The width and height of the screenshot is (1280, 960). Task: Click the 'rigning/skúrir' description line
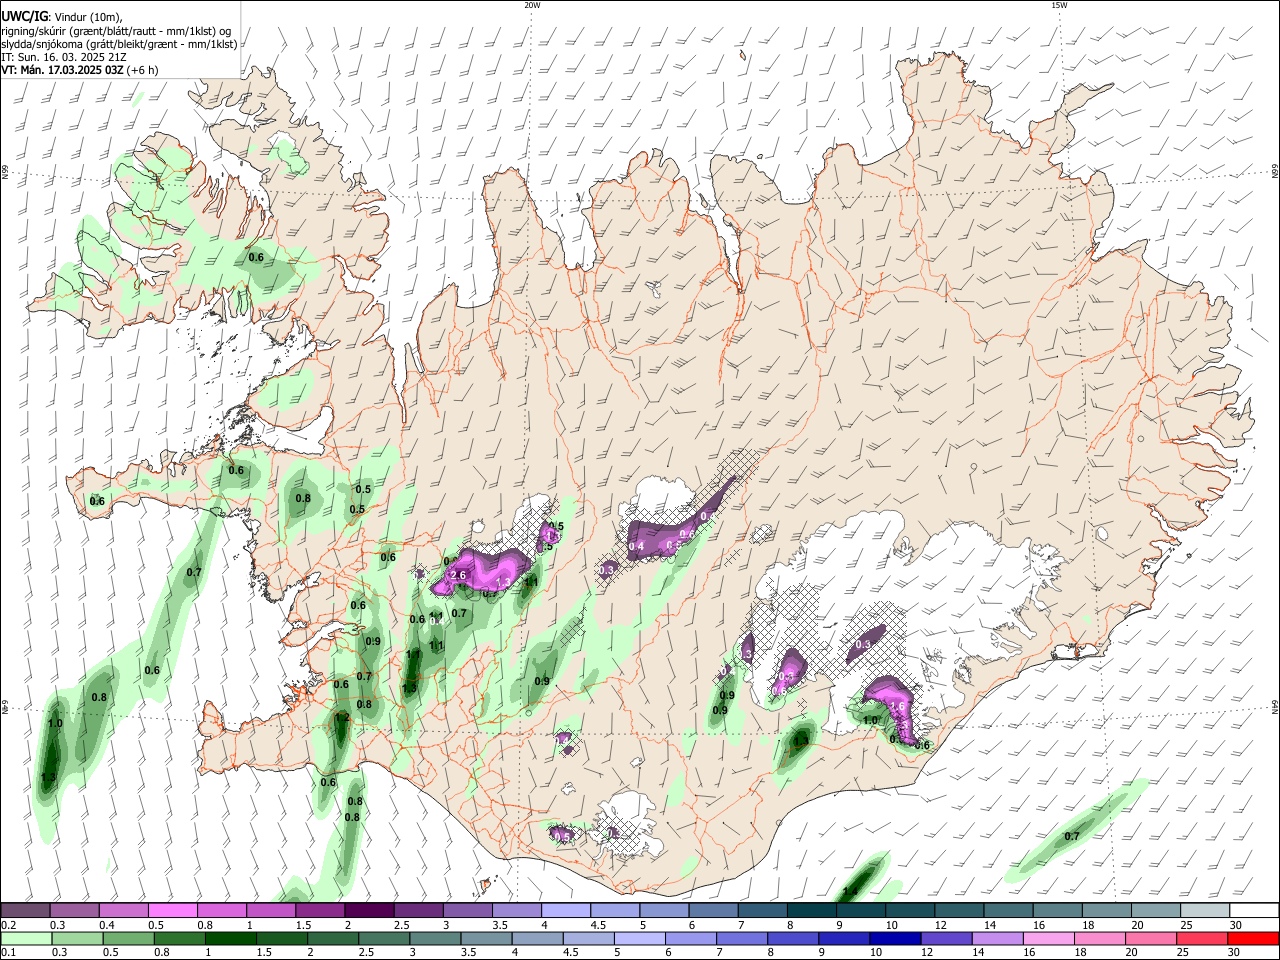click(117, 31)
